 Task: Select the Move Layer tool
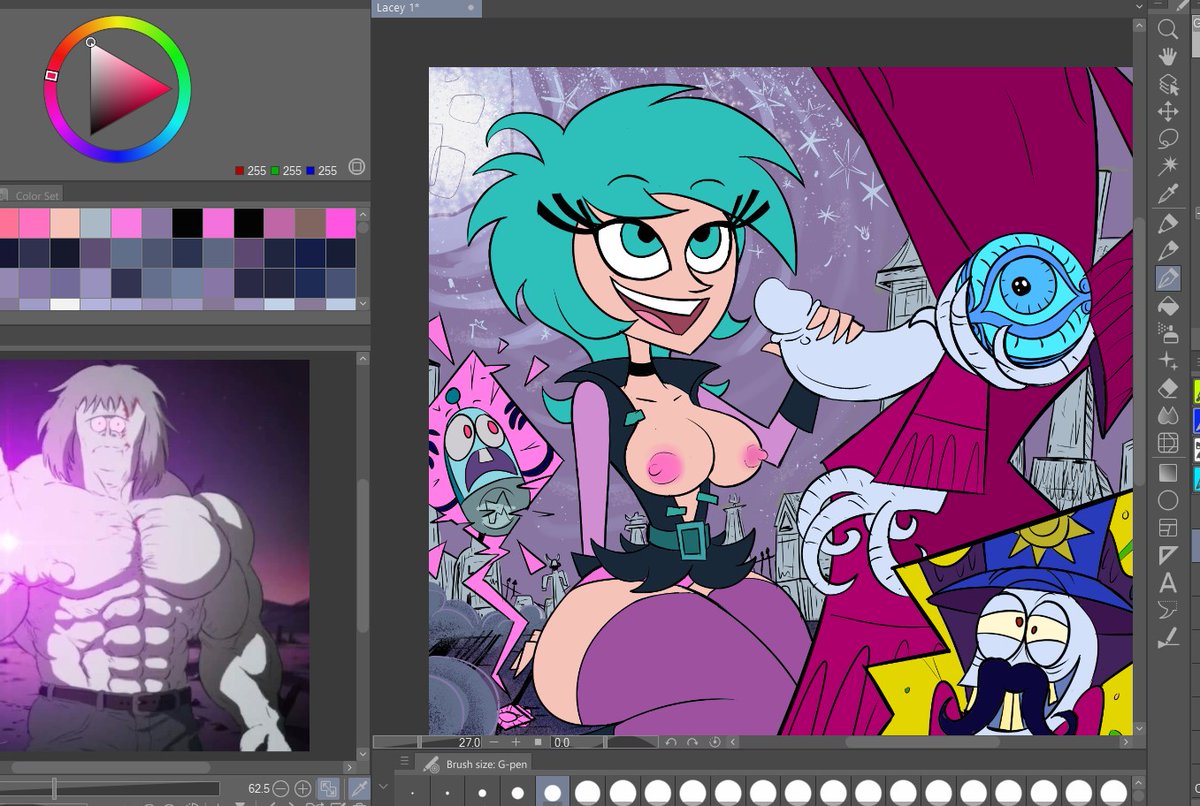(x=1167, y=113)
